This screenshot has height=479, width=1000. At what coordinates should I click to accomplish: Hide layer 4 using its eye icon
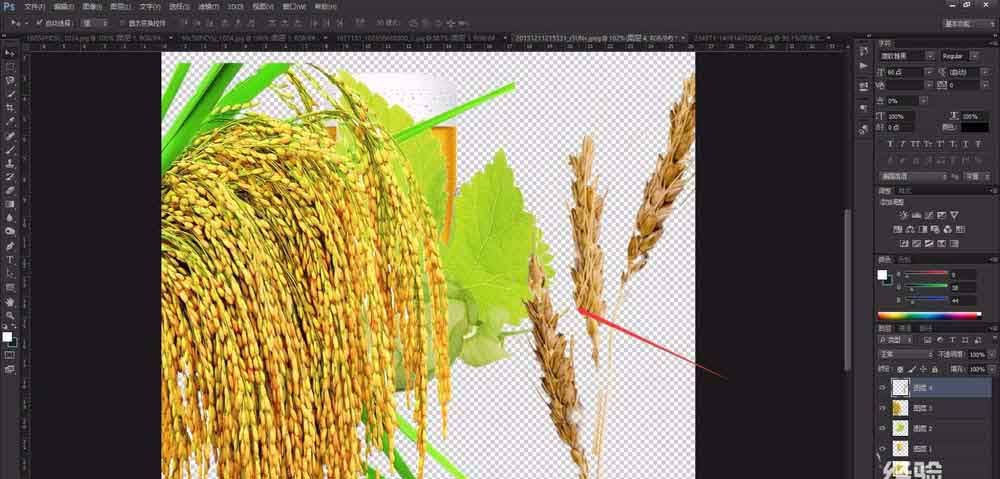883,388
